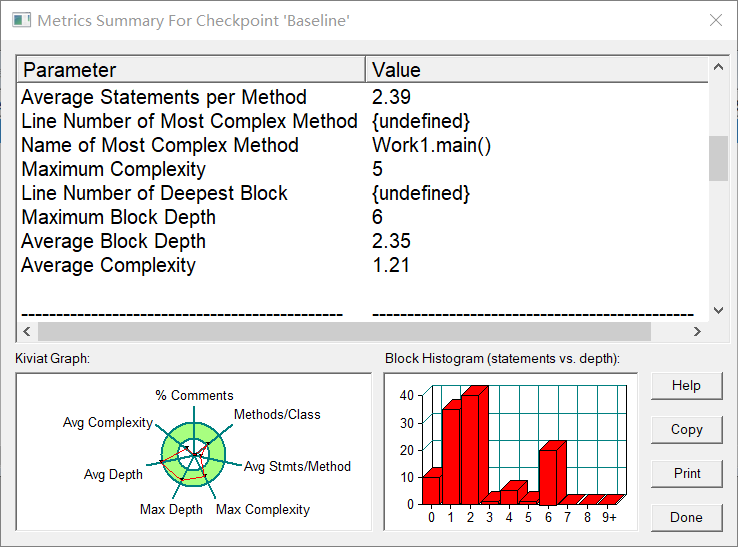Click the 'Kiviat Graph:' label

(x=52, y=359)
